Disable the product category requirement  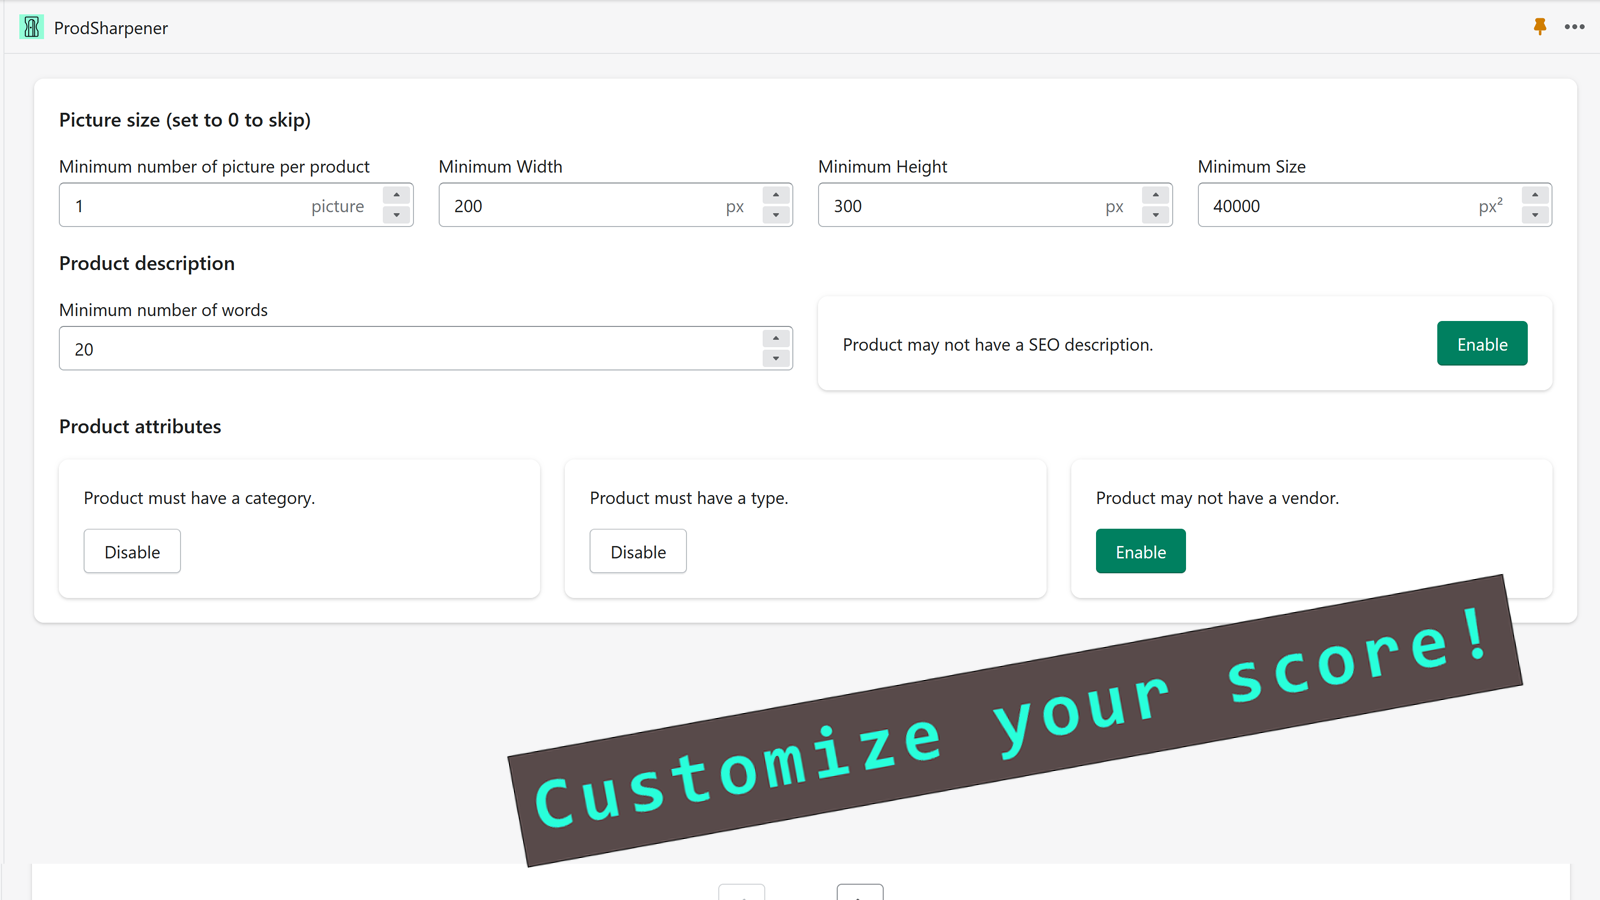tap(132, 552)
